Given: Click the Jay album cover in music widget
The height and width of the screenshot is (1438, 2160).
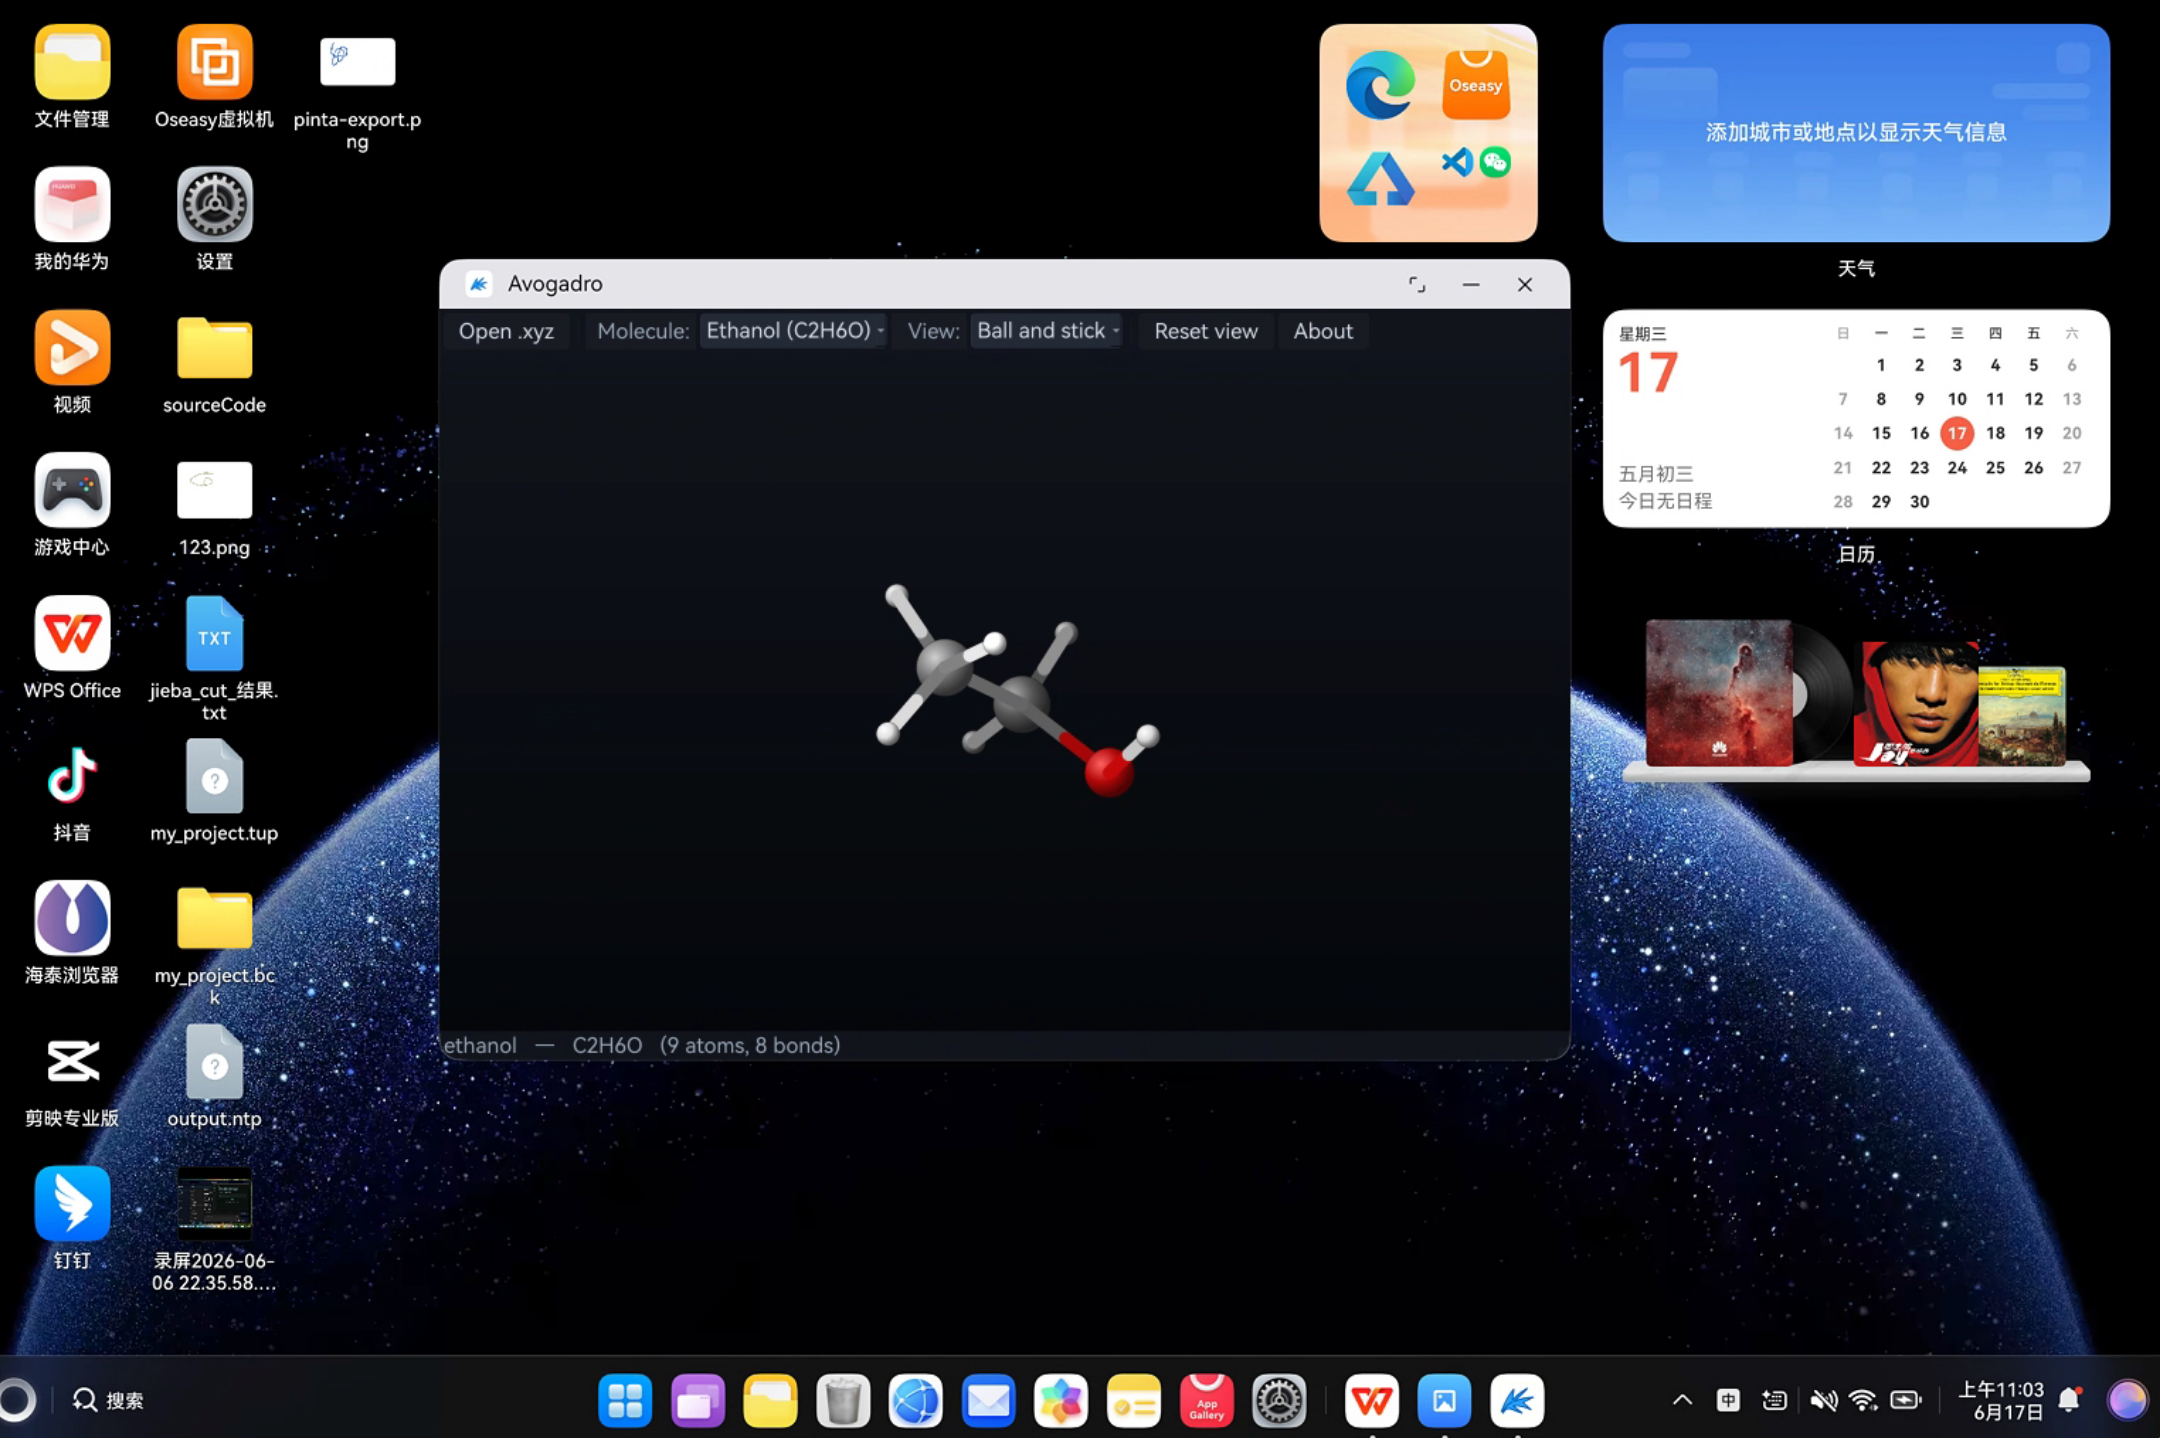Looking at the screenshot, I should pyautogui.click(x=1915, y=704).
